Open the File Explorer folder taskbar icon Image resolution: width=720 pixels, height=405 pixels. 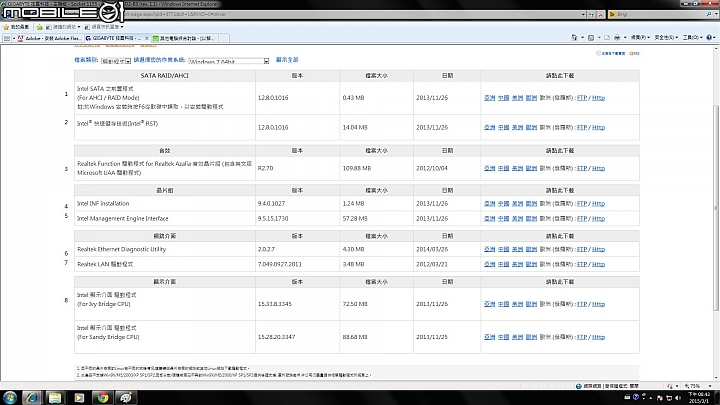click(55, 397)
